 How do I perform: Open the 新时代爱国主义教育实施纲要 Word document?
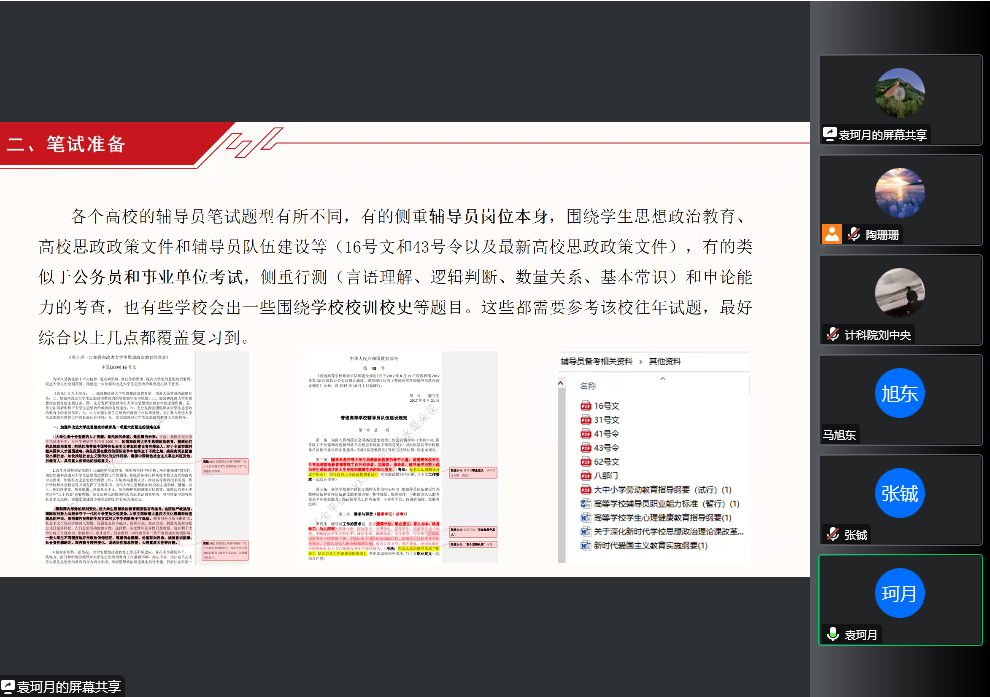650,546
